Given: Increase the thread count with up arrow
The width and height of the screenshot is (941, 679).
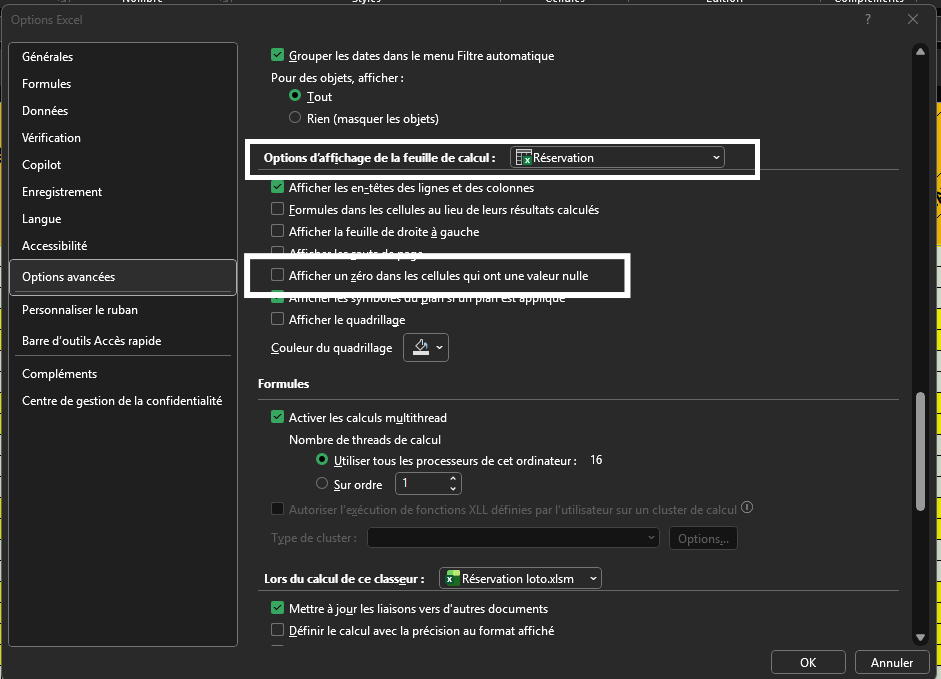Looking at the screenshot, I should [453, 478].
